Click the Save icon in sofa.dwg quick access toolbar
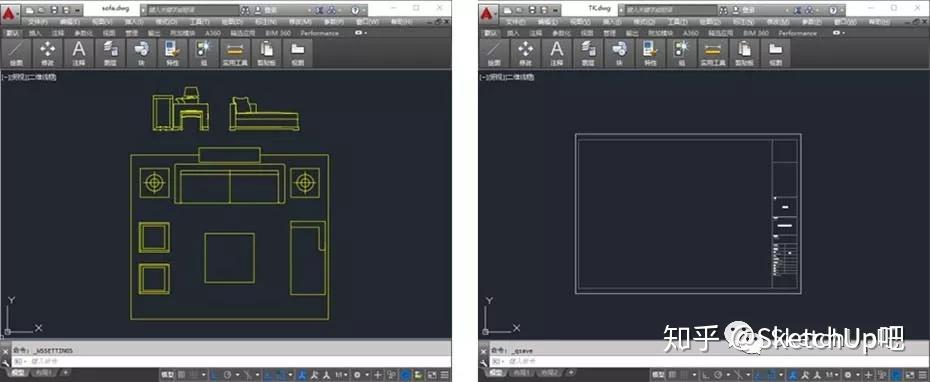930x382 pixels. (54, 10)
